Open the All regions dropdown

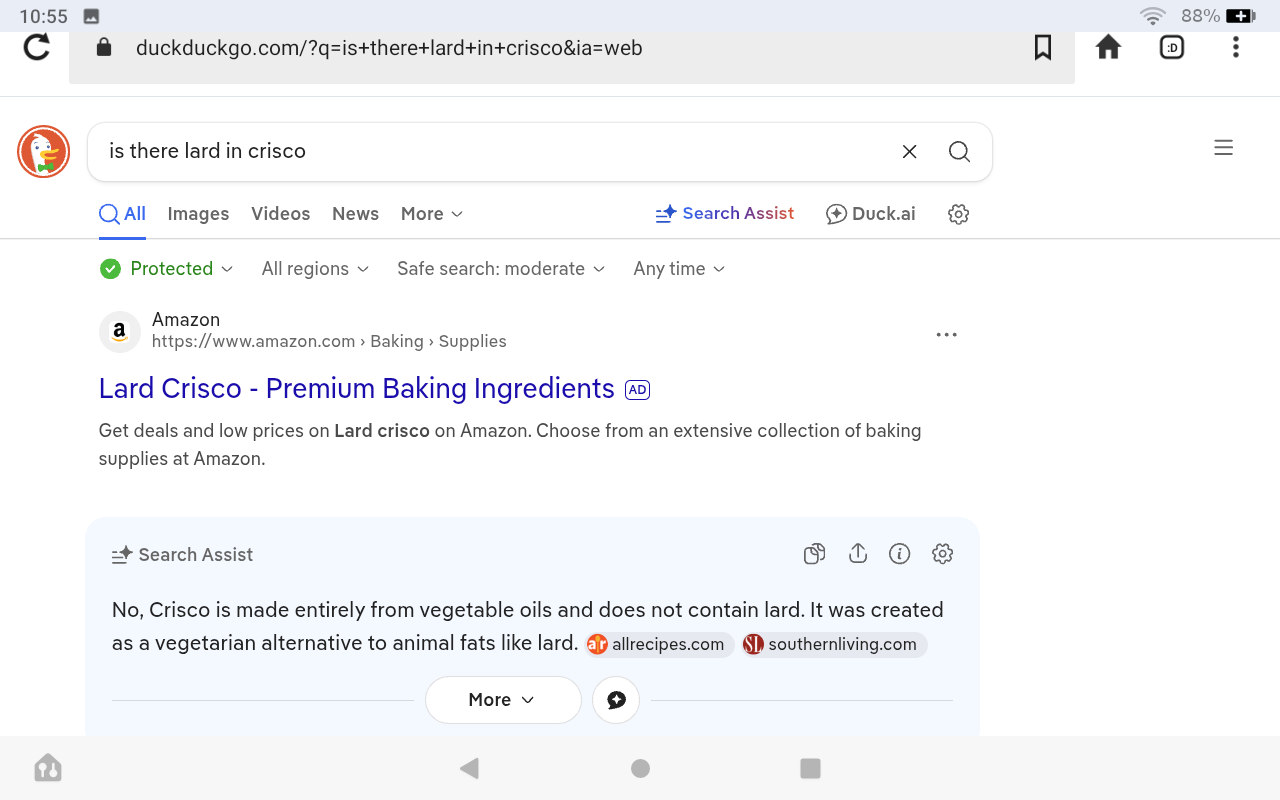(315, 269)
